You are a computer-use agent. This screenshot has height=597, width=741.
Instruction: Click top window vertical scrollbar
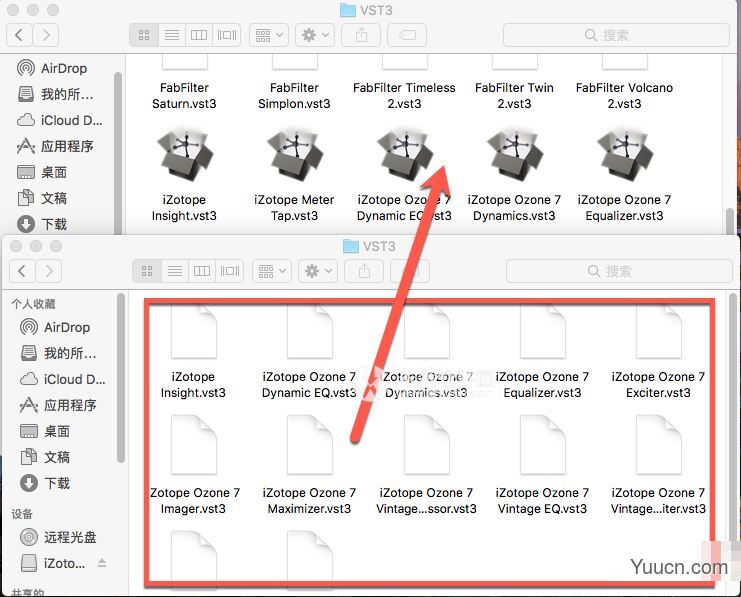click(730, 221)
